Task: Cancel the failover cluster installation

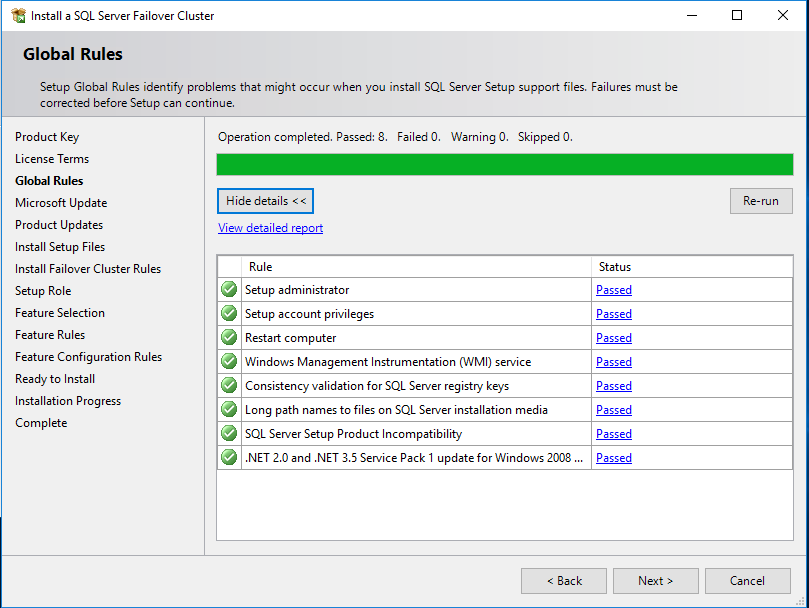Action: click(x=747, y=581)
